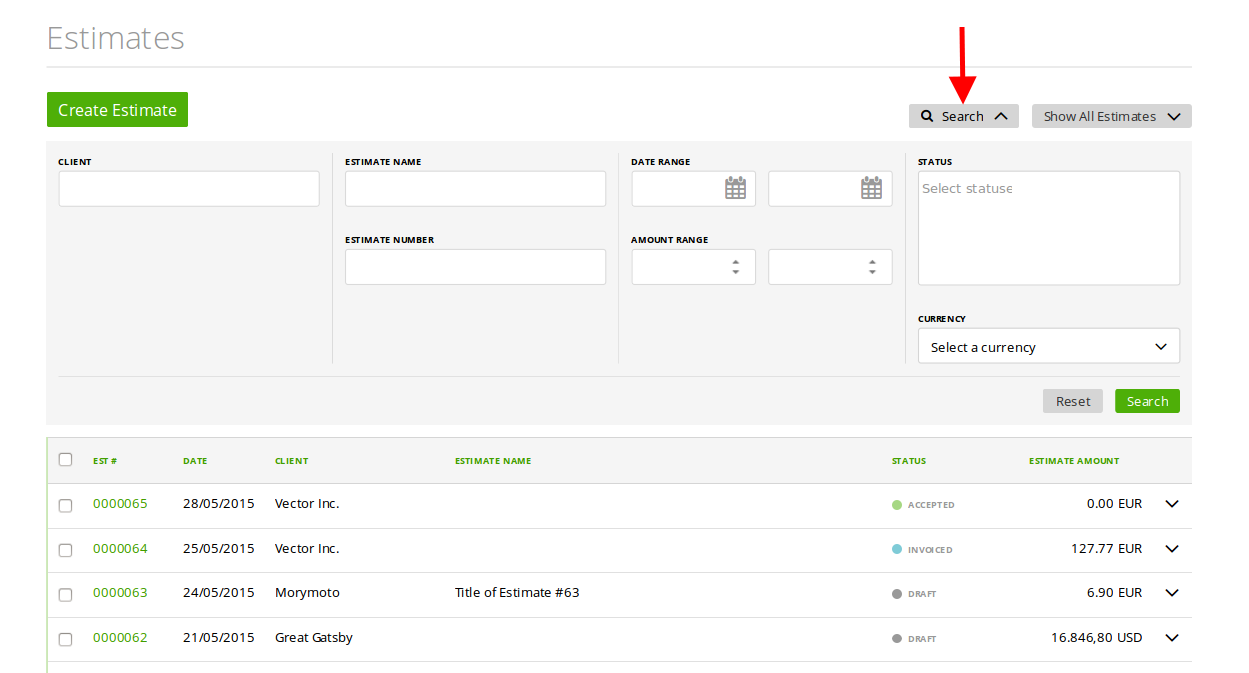Check the box for estimate 0000064
1249x673 pixels.
[66, 550]
